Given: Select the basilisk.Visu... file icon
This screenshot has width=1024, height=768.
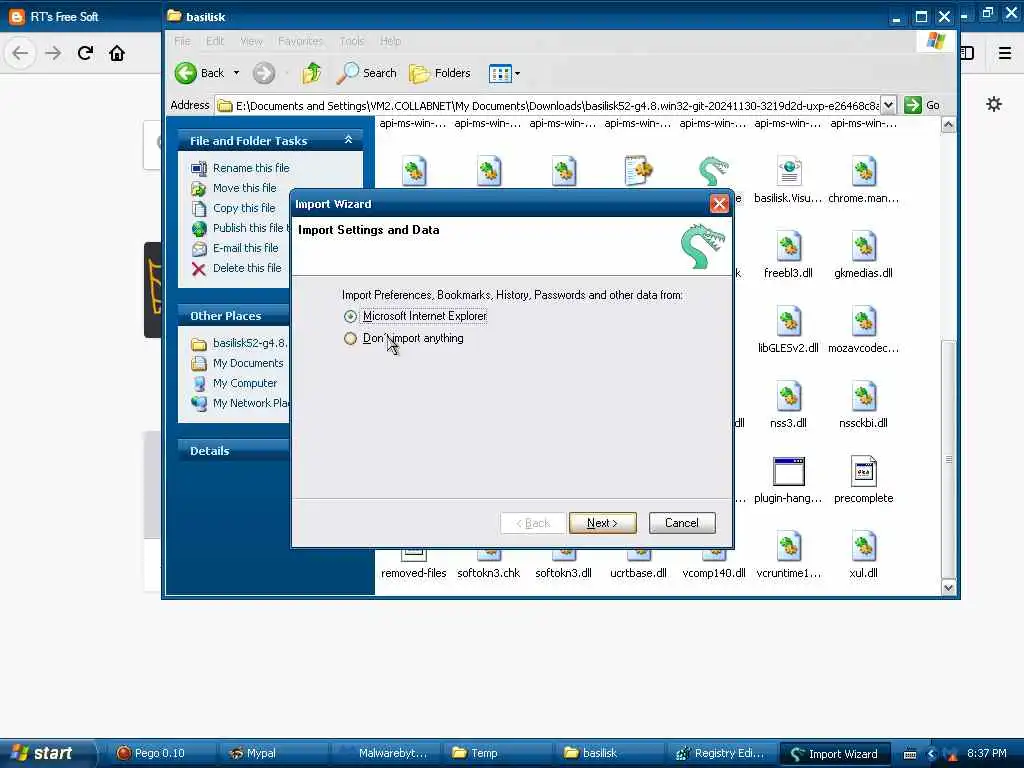Looking at the screenshot, I should (789, 172).
